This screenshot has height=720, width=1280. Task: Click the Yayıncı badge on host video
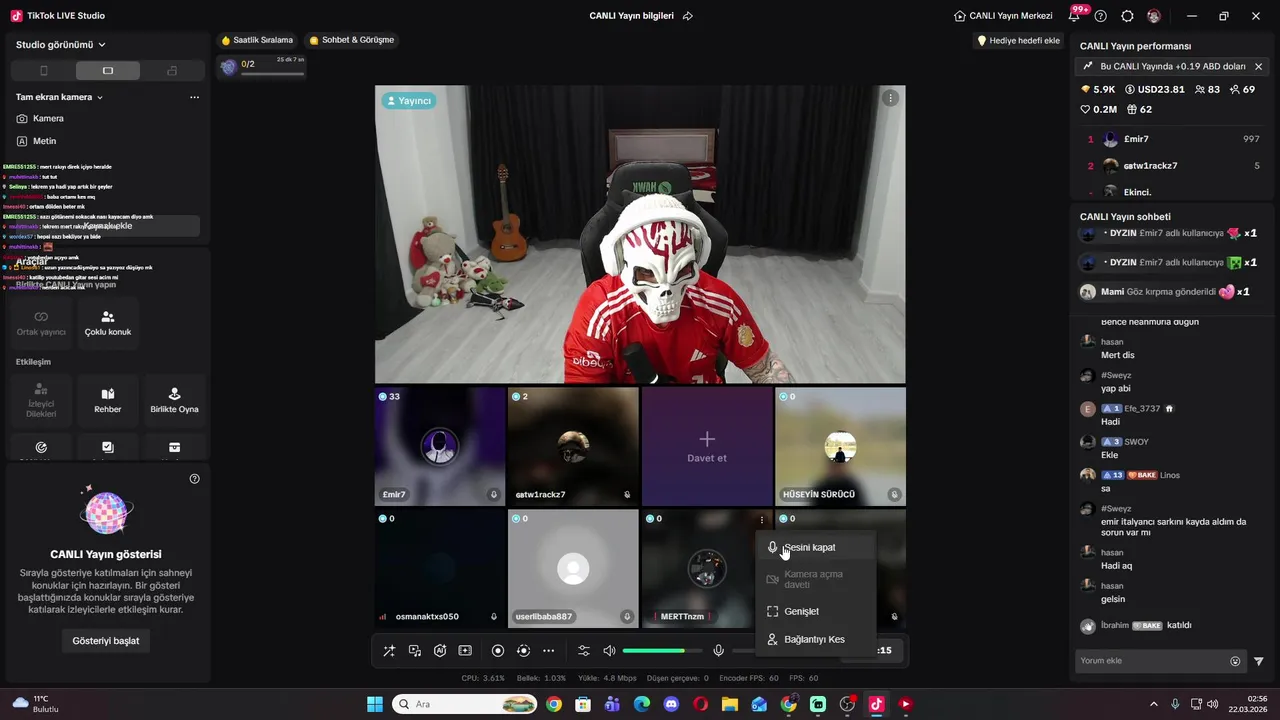coord(409,101)
